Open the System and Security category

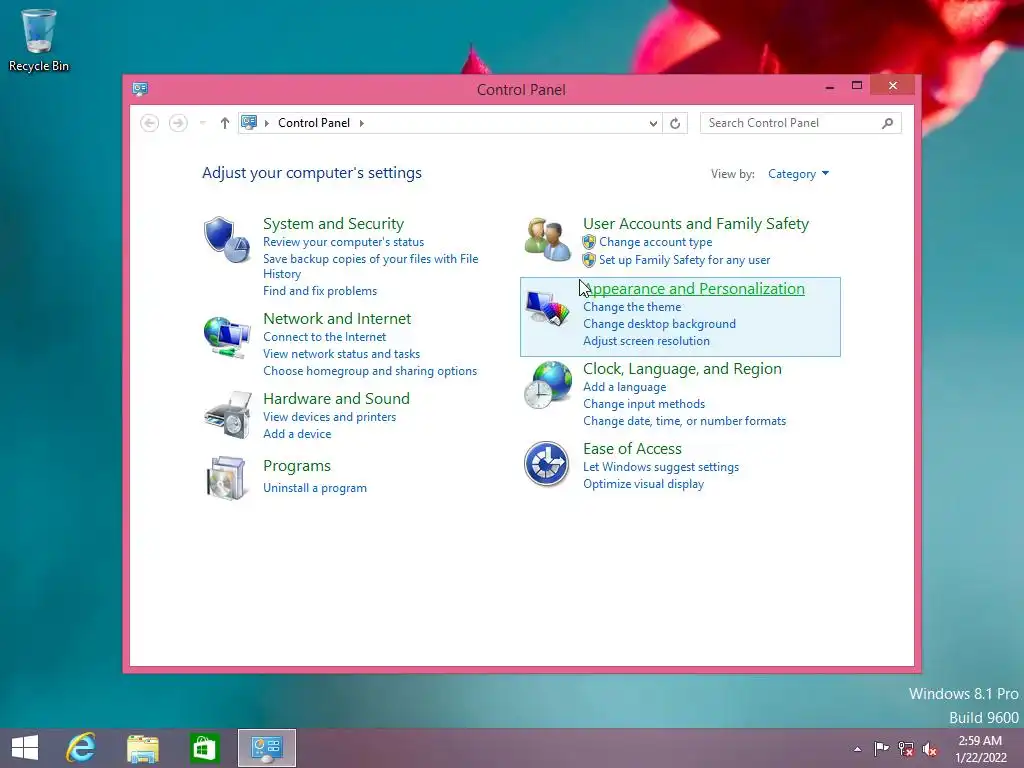pyautogui.click(x=333, y=223)
